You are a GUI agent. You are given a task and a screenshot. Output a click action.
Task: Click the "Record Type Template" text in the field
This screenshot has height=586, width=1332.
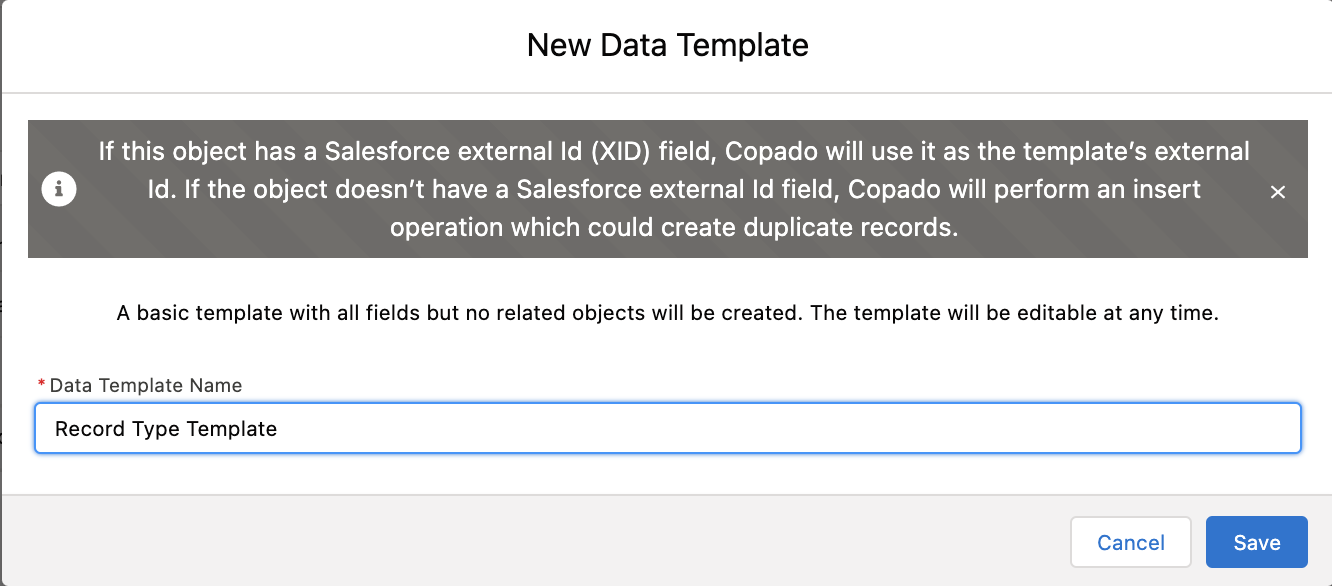[x=166, y=429]
